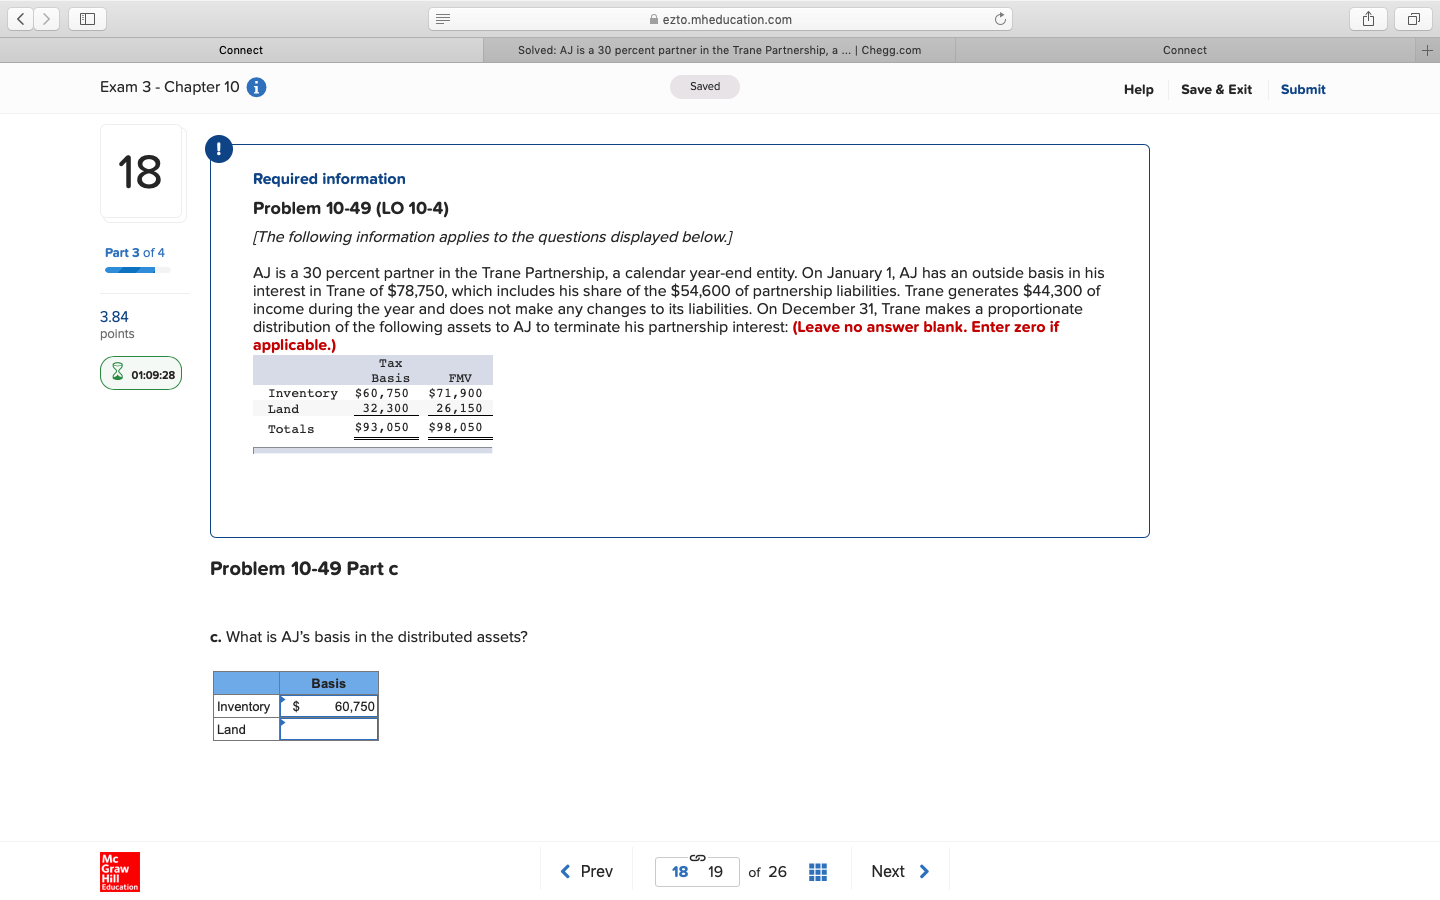1440x900 pixels.
Task: Click Exam 3 - Chapter 10 title
Action: pos(170,87)
